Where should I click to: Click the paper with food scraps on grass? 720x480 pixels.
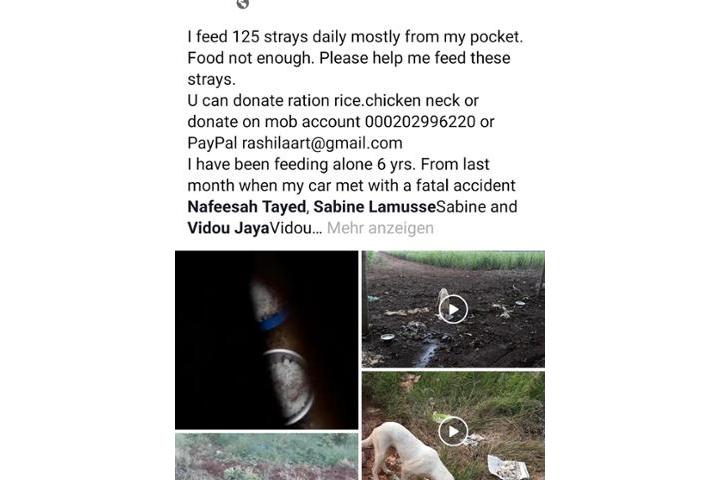point(507,468)
